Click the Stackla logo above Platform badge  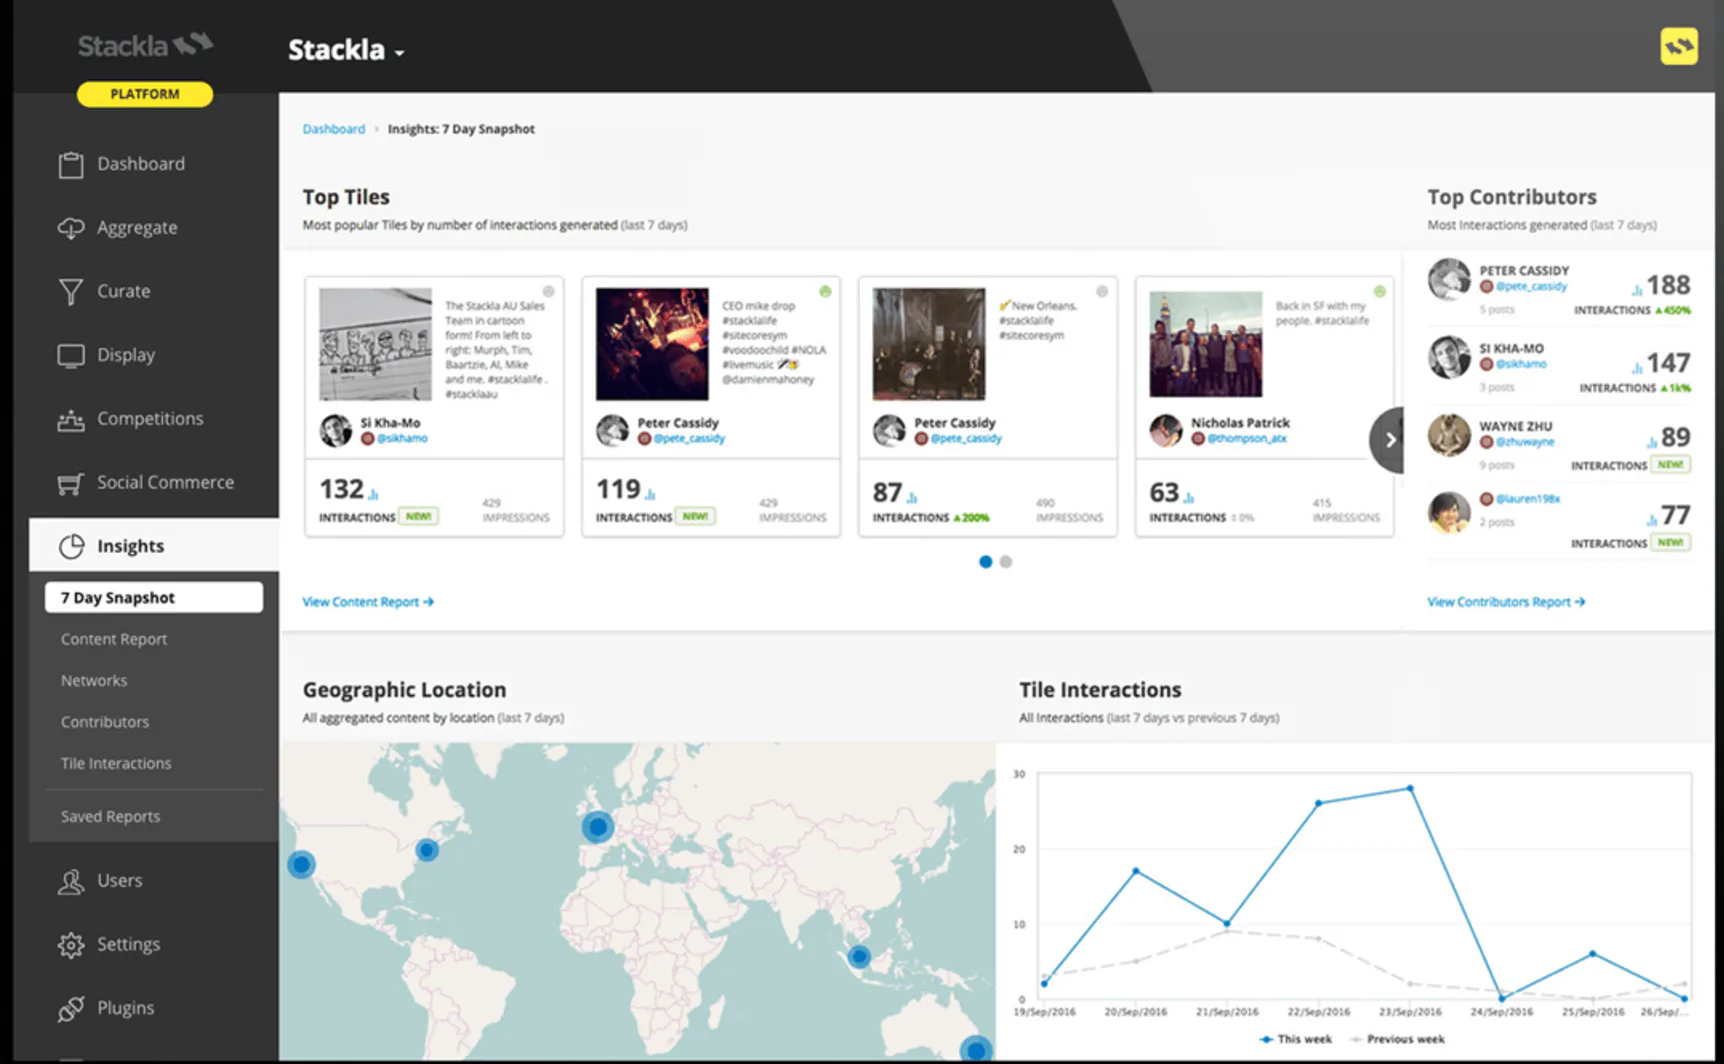pyautogui.click(x=145, y=45)
